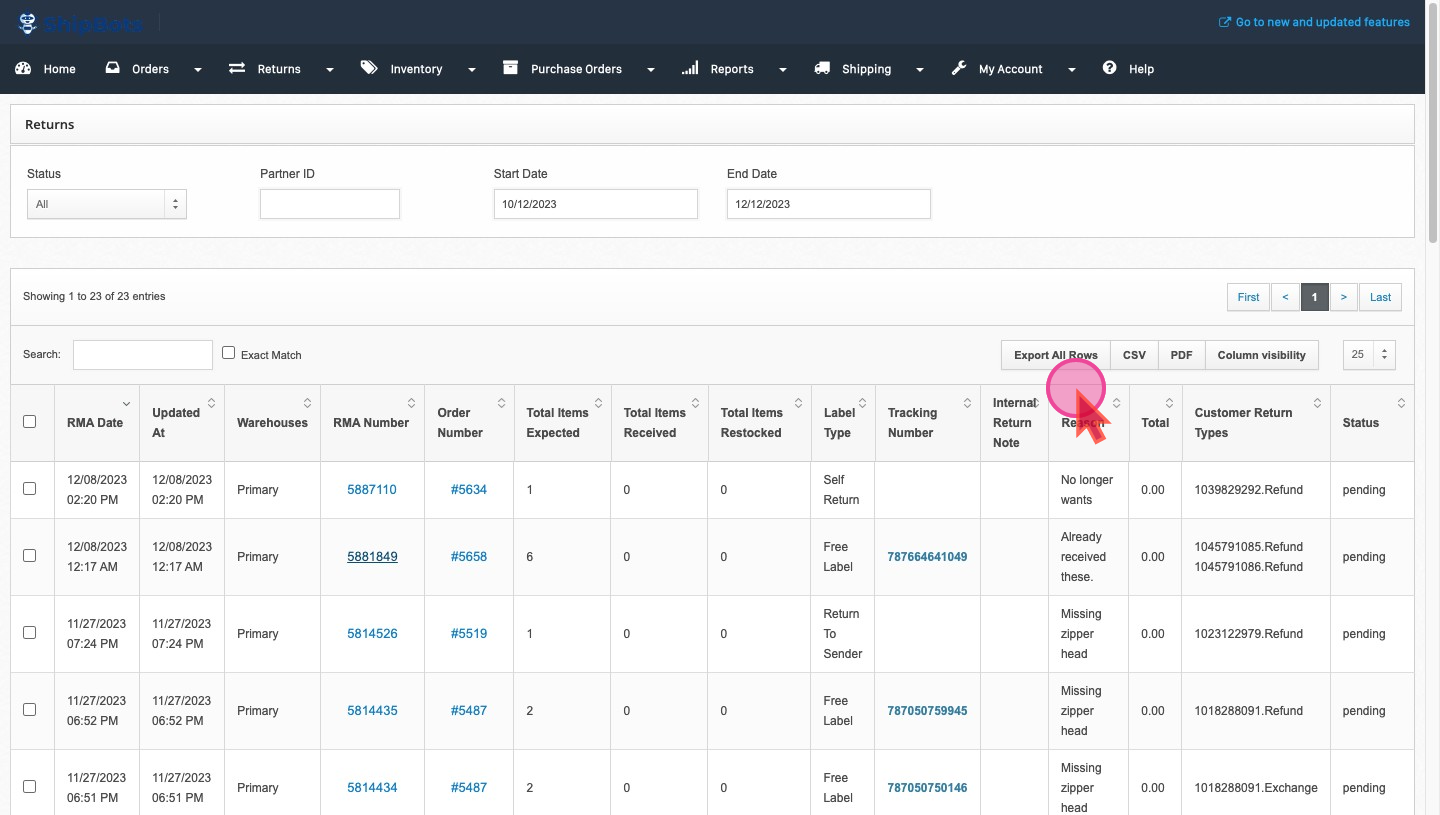This screenshot has height=815, width=1440.
Task: Go to previous page with < button
Action: click(x=1285, y=297)
